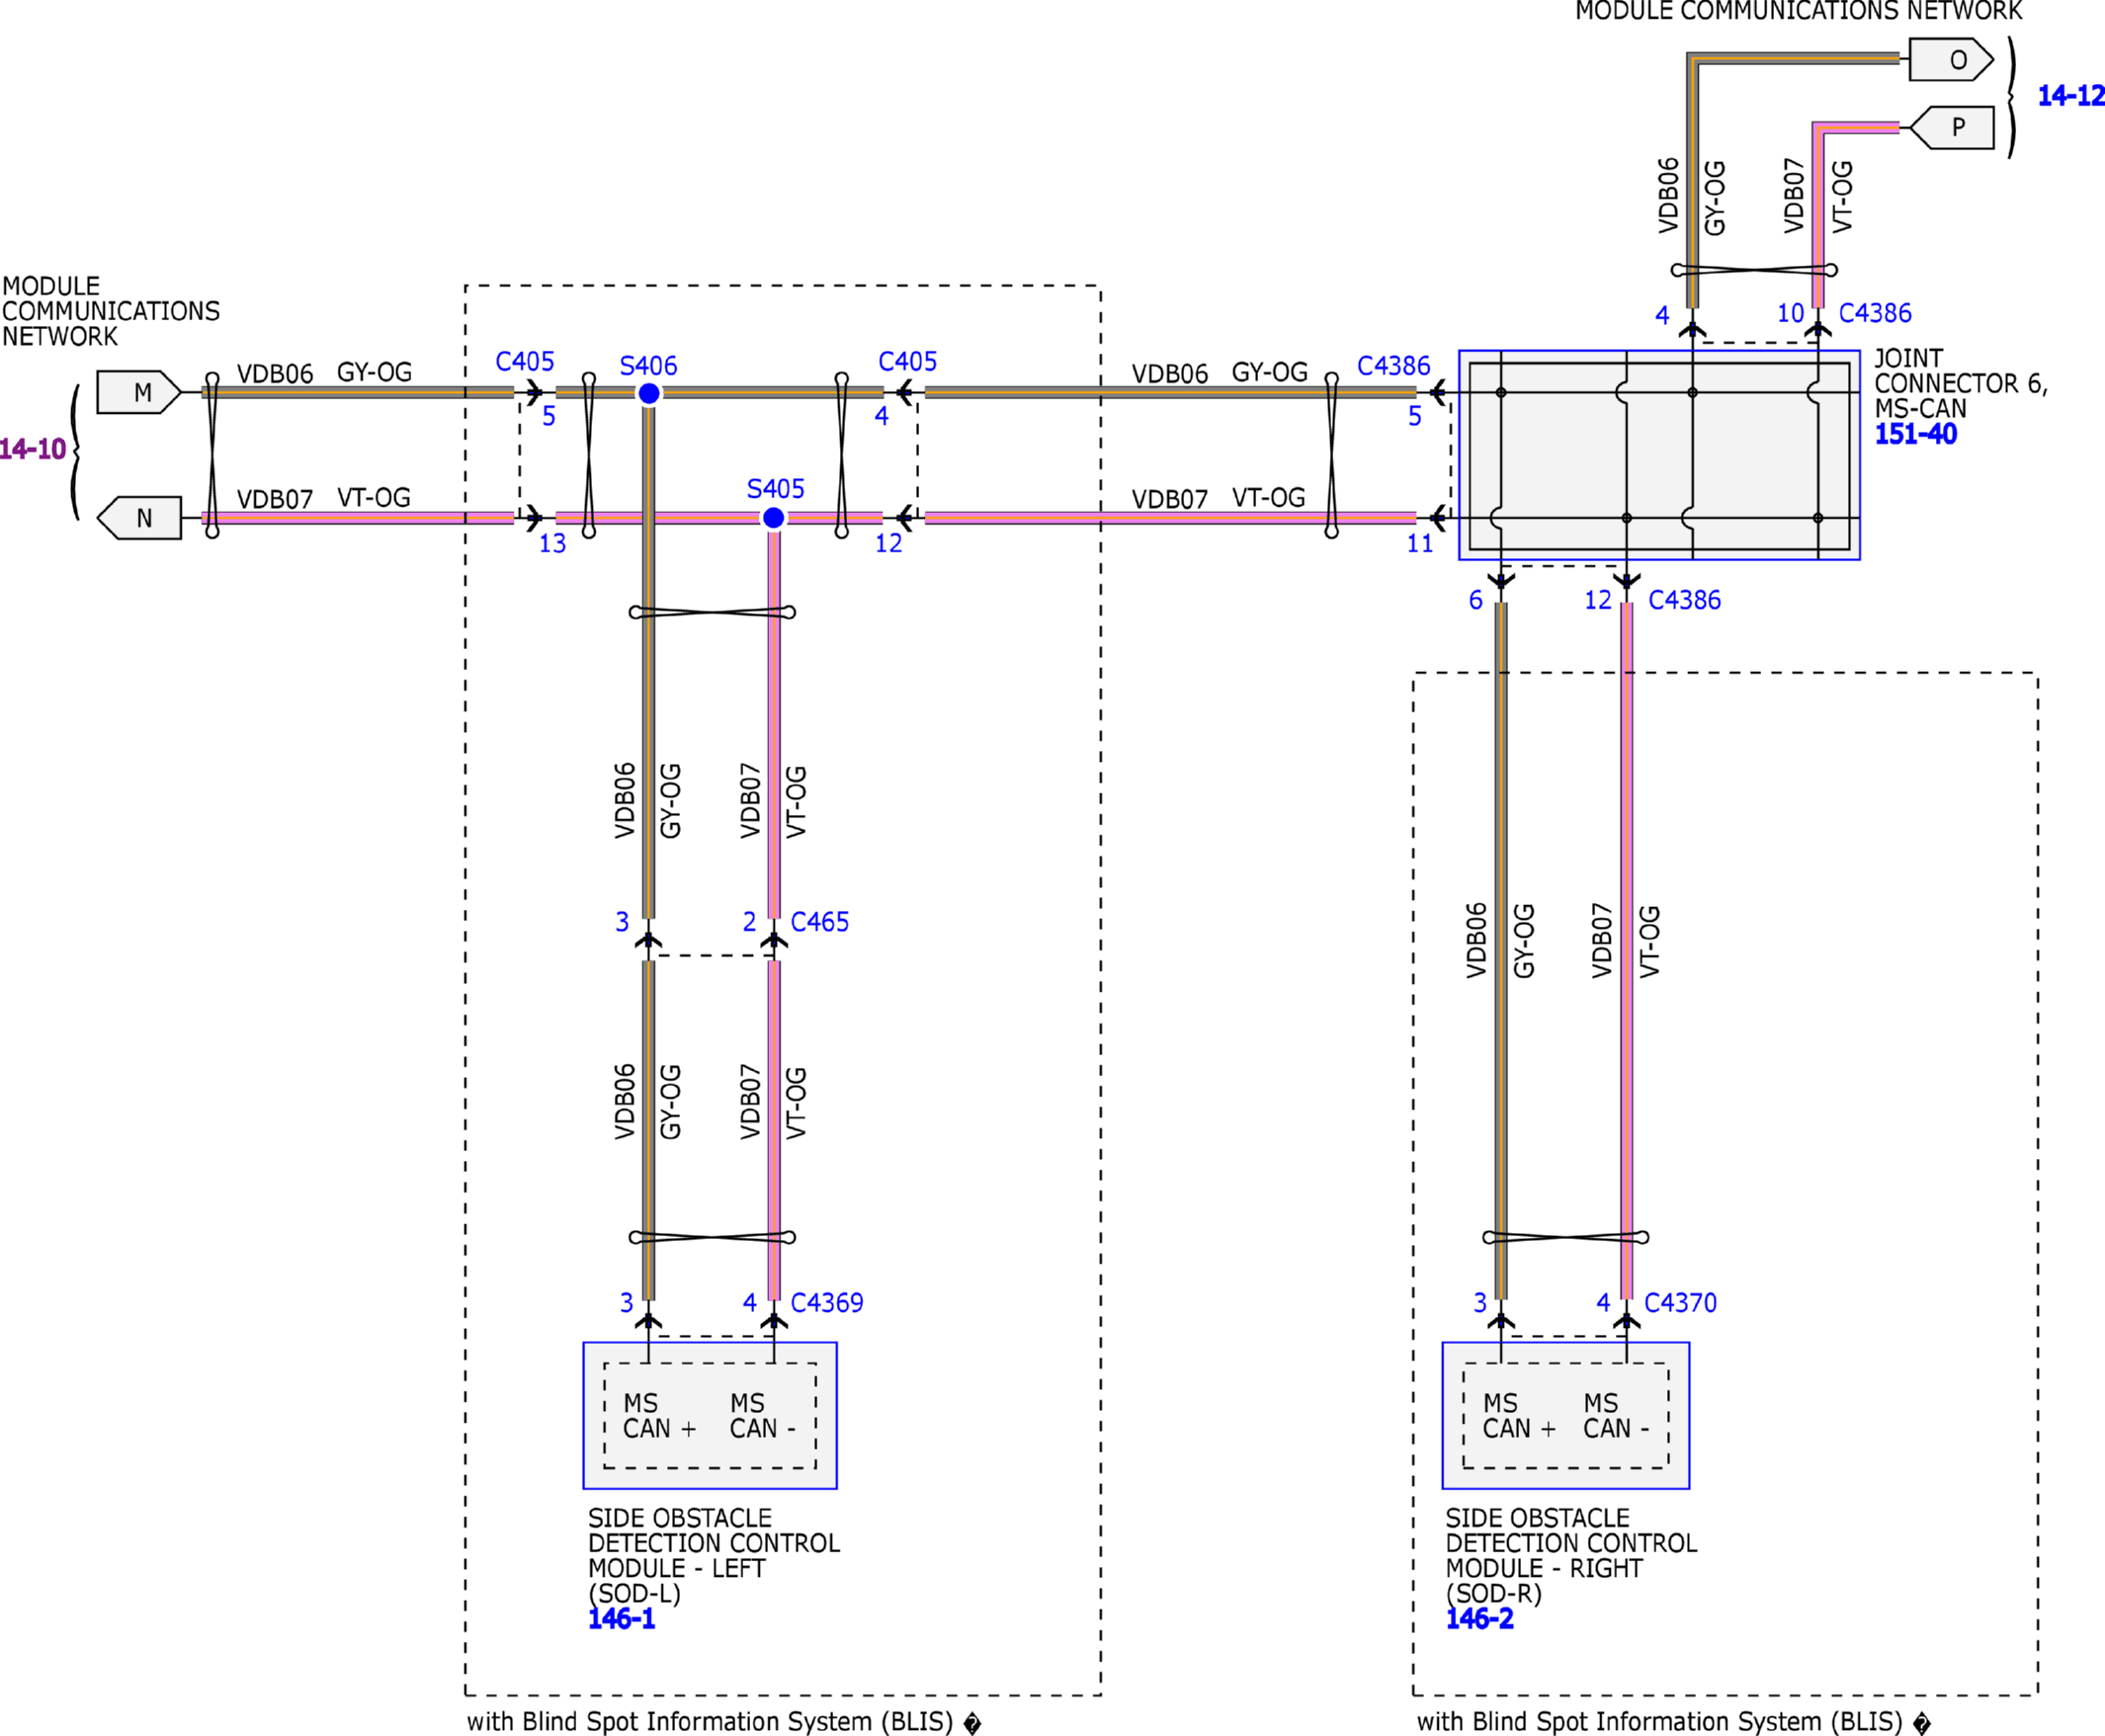Click the off-page connector symbol O
The height and width of the screenshot is (1736, 2105).
[1951, 60]
